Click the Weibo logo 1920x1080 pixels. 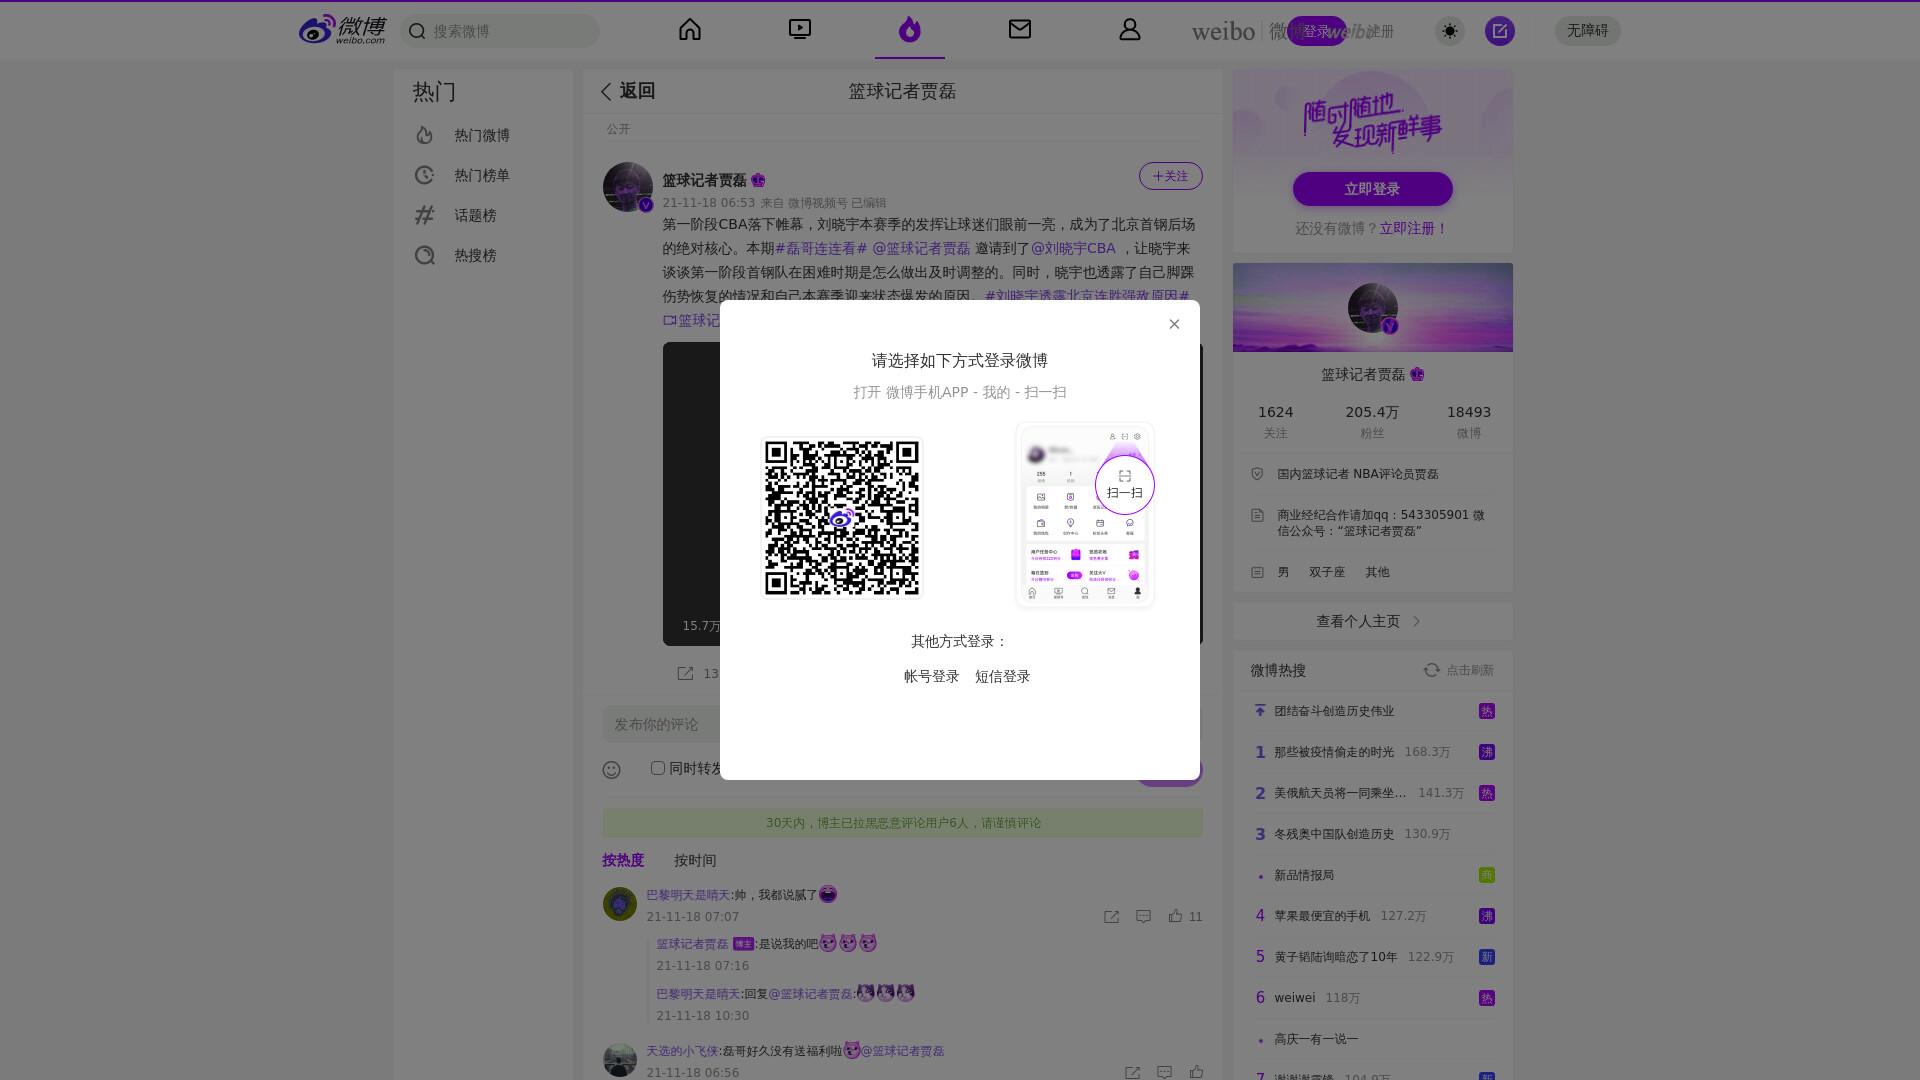tap(343, 30)
